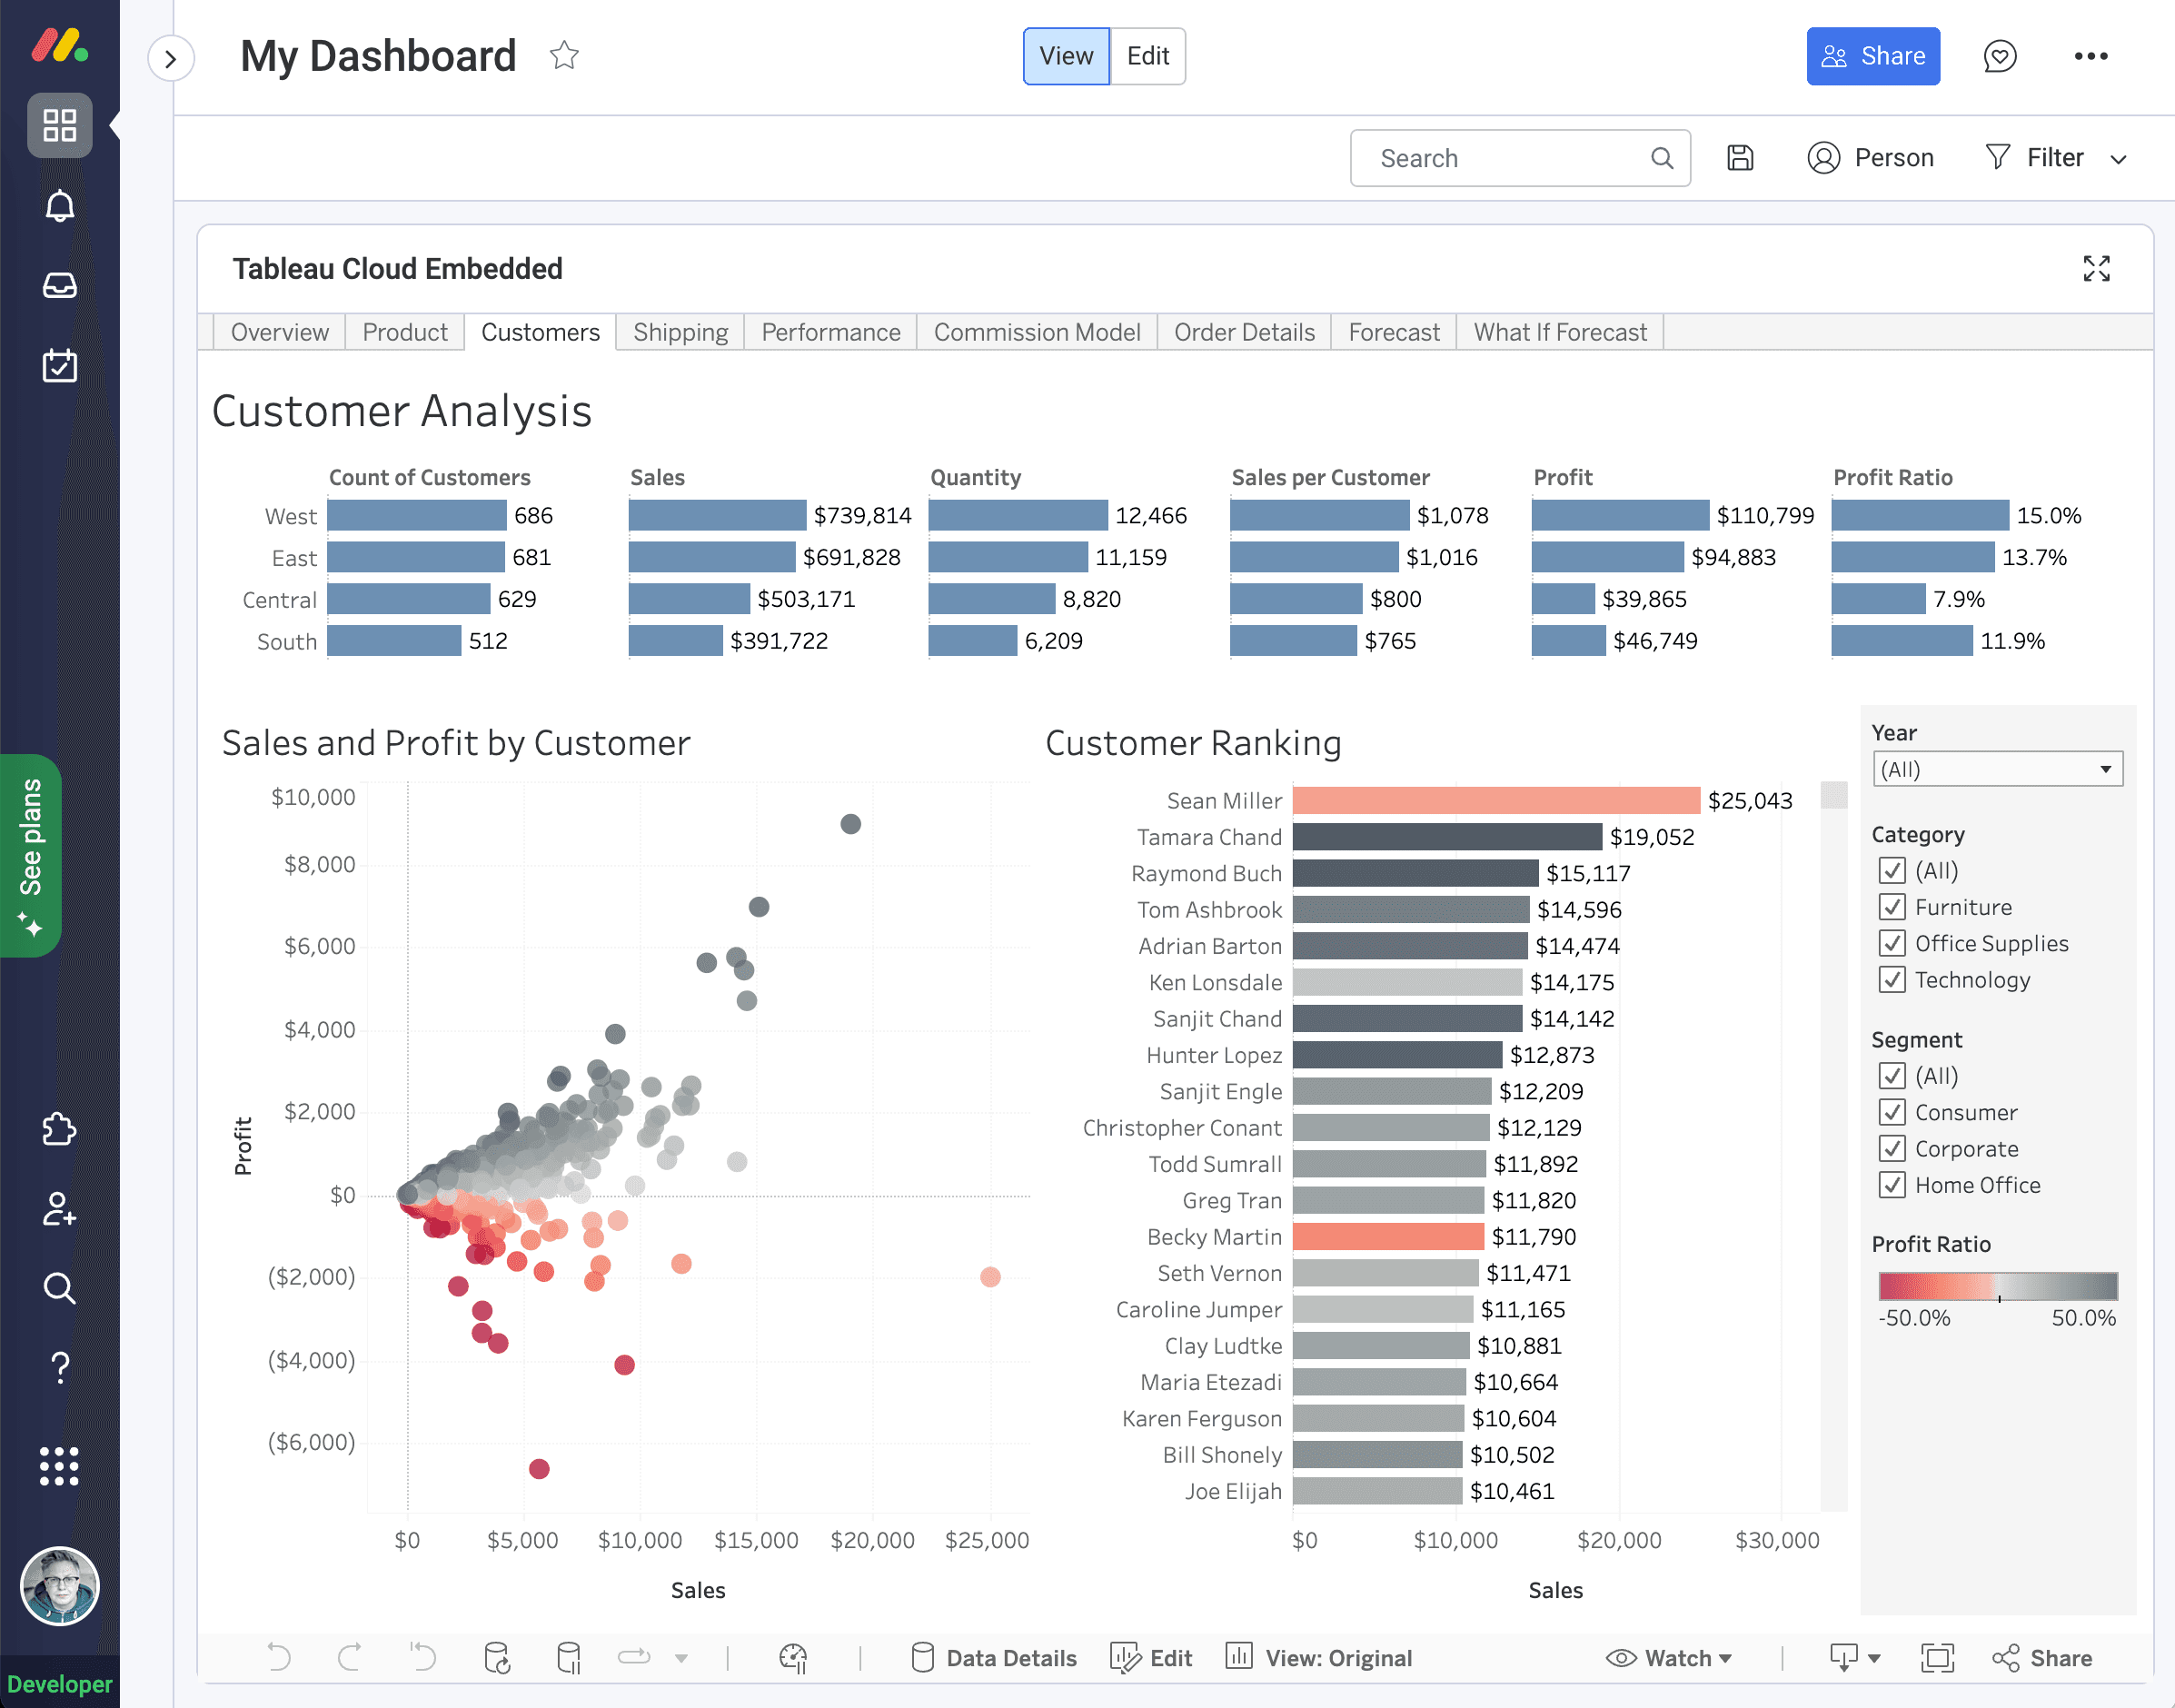The width and height of the screenshot is (2175, 1708).
Task: Click the Tableau toolbar Edit button
Action: click(1151, 1657)
